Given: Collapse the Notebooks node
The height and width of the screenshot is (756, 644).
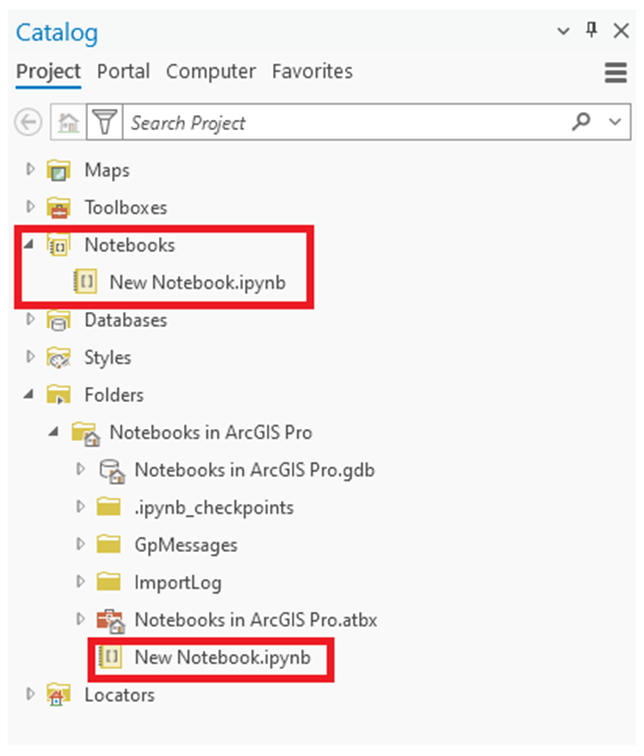Looking at the screenshot, I should (x=29, y=245).
